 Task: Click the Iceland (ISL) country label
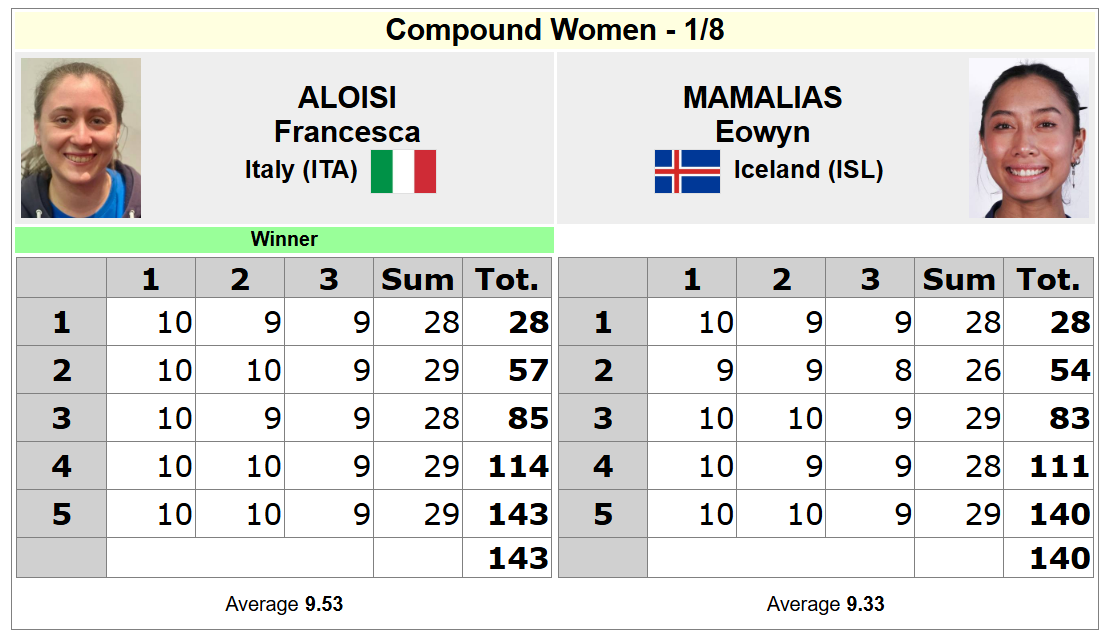808,170
